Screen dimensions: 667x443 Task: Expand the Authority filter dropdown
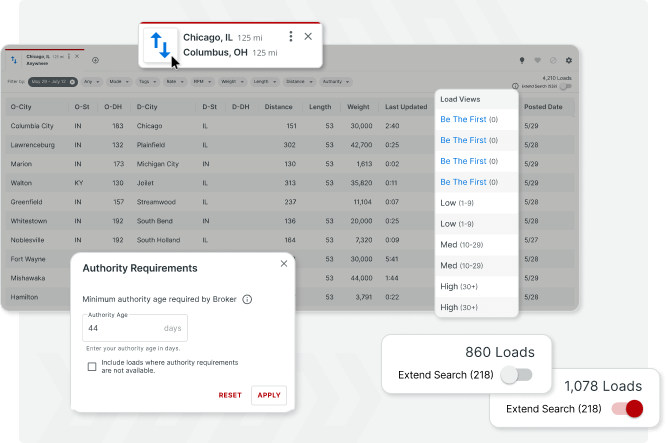(334, 81)
